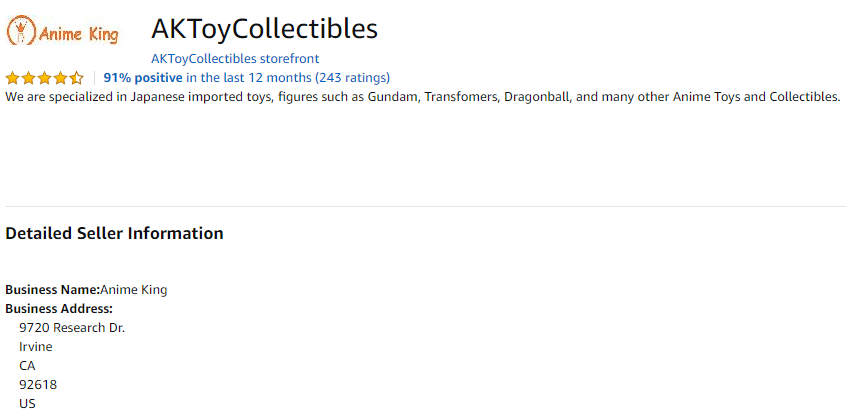
Task: Click the 9720 Research Dr. address line
Action: click(72, 328)
